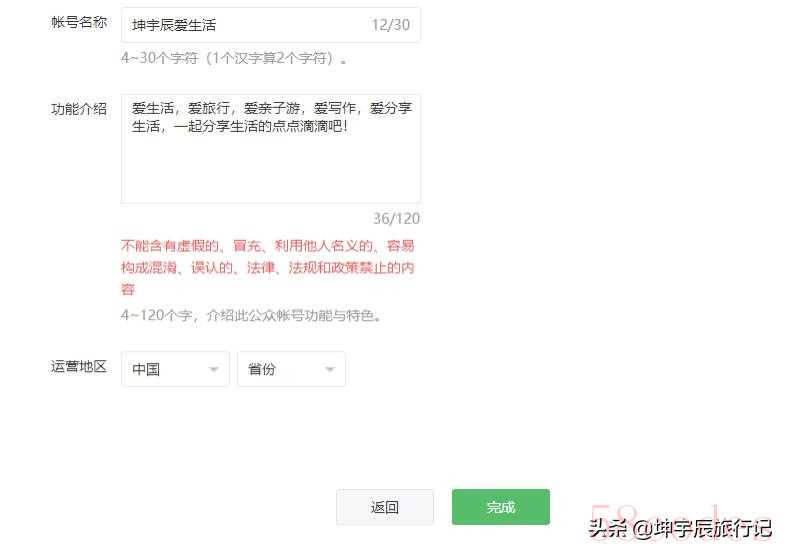Click the 帐号名称 input containing 坤宇辰爱生活

point(270,25)
